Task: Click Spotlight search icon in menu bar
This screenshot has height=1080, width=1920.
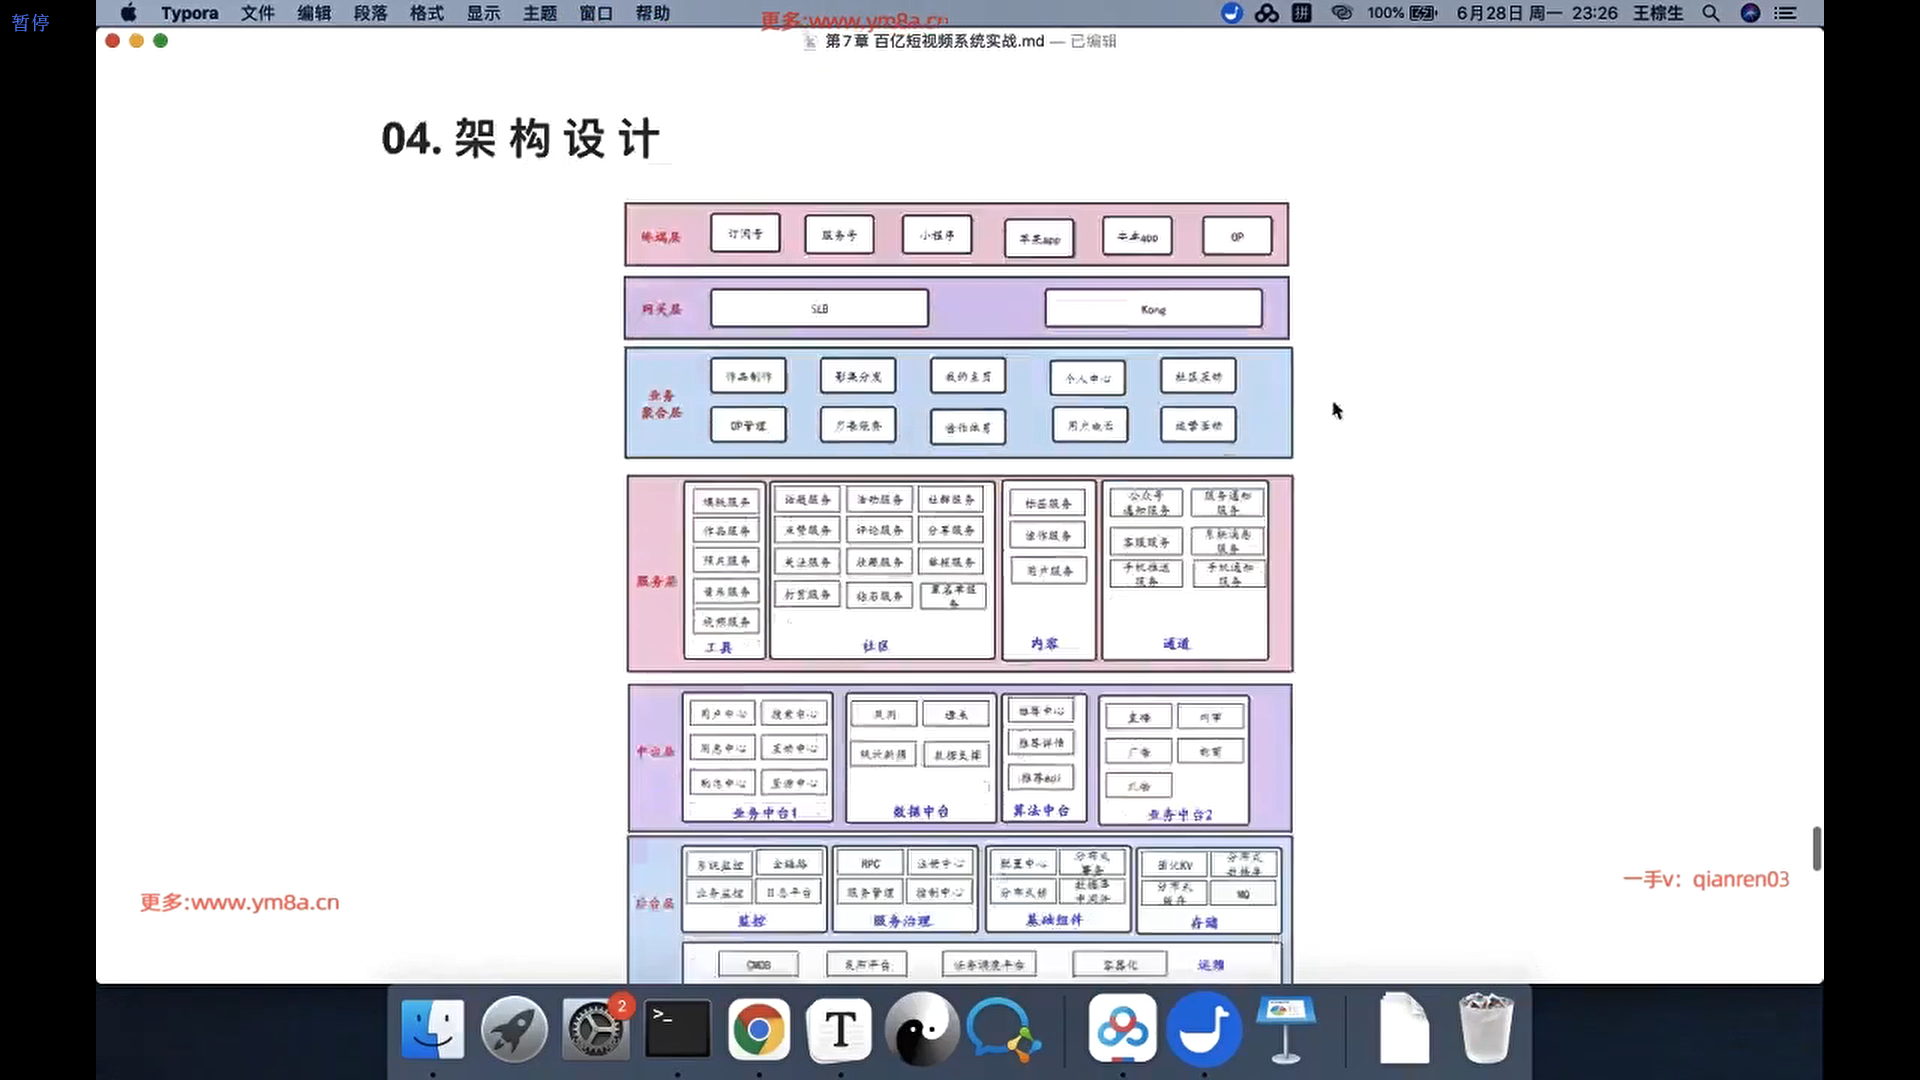Action: pyautogui.click(x=1711, y=13)
